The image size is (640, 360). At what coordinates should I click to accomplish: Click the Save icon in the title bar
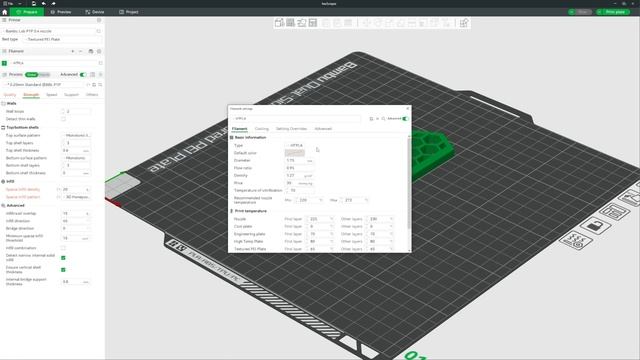pyautogui.click(x=33, y=4)
